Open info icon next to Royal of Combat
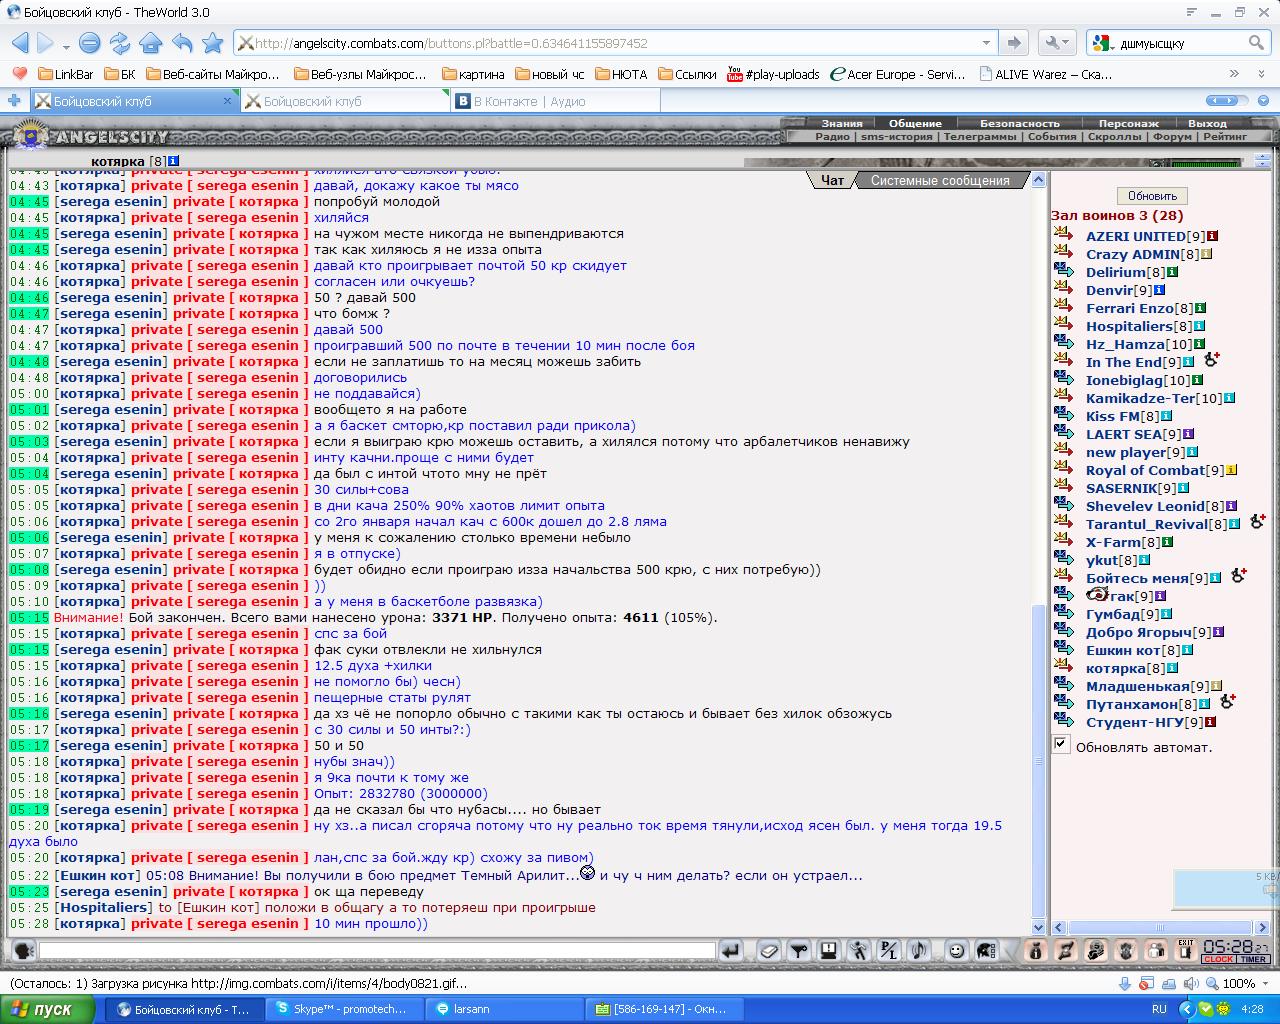The width and height of the screenshot is (1280, 1024). click(x=1232, y=470)
